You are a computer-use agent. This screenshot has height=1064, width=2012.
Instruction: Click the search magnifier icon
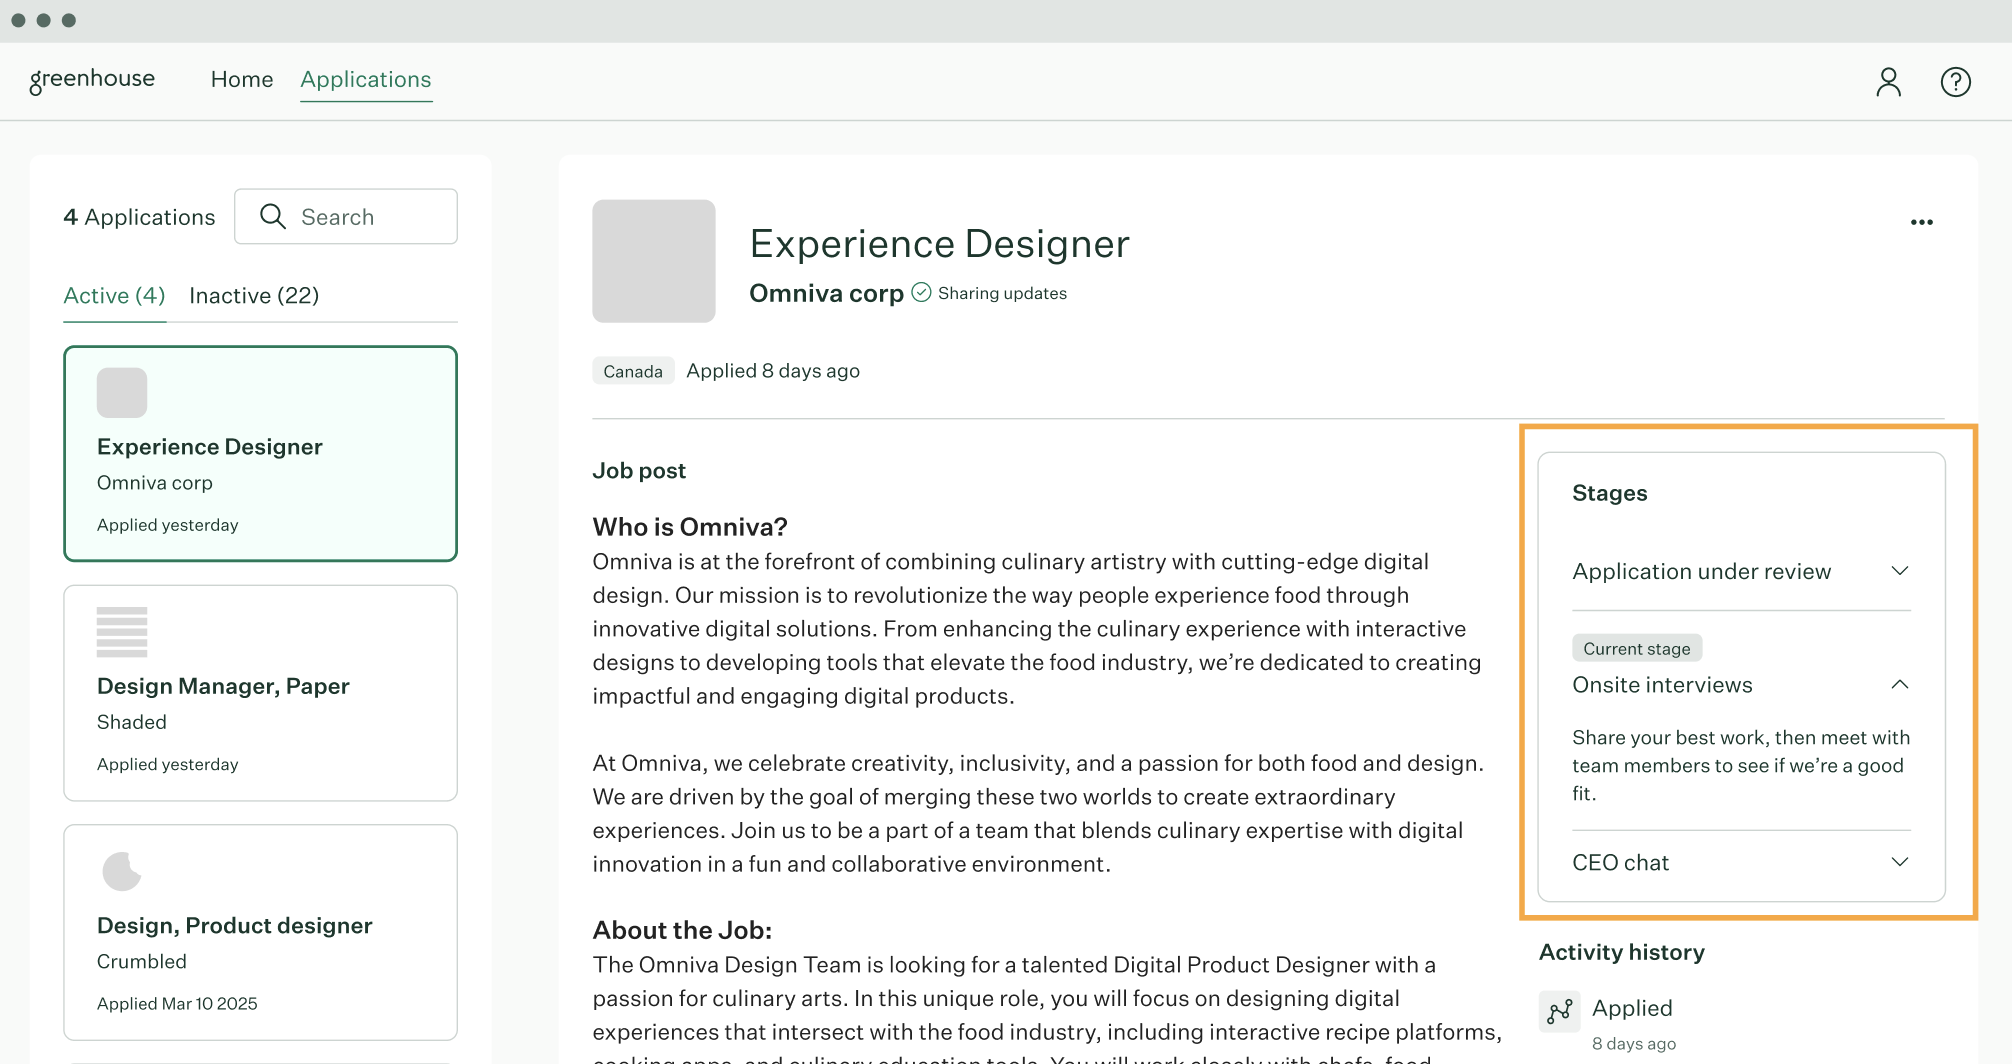tap(272, 216)
